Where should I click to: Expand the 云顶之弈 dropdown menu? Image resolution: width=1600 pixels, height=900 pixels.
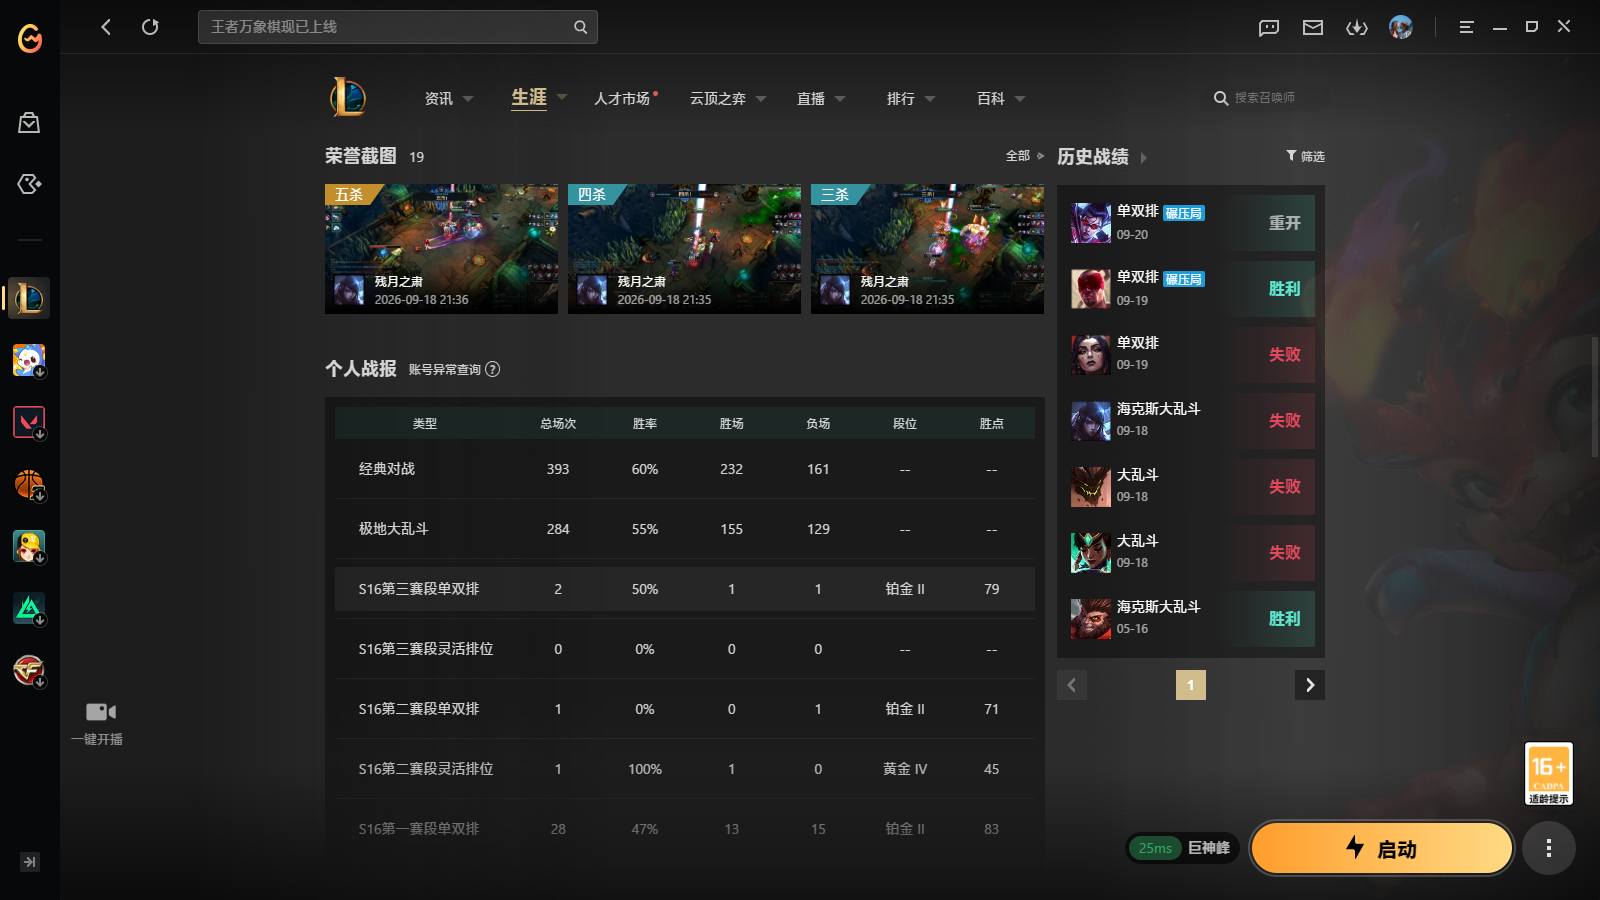[x=761, y=99]
